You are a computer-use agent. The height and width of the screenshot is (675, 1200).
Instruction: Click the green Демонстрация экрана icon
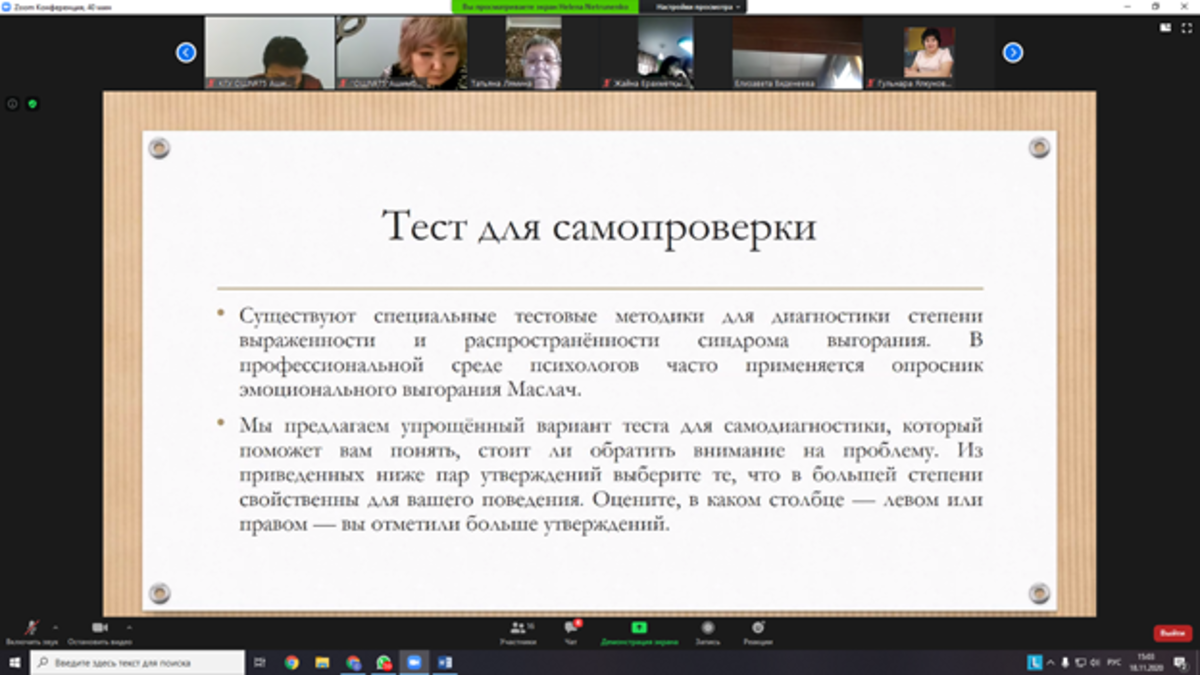638,629
